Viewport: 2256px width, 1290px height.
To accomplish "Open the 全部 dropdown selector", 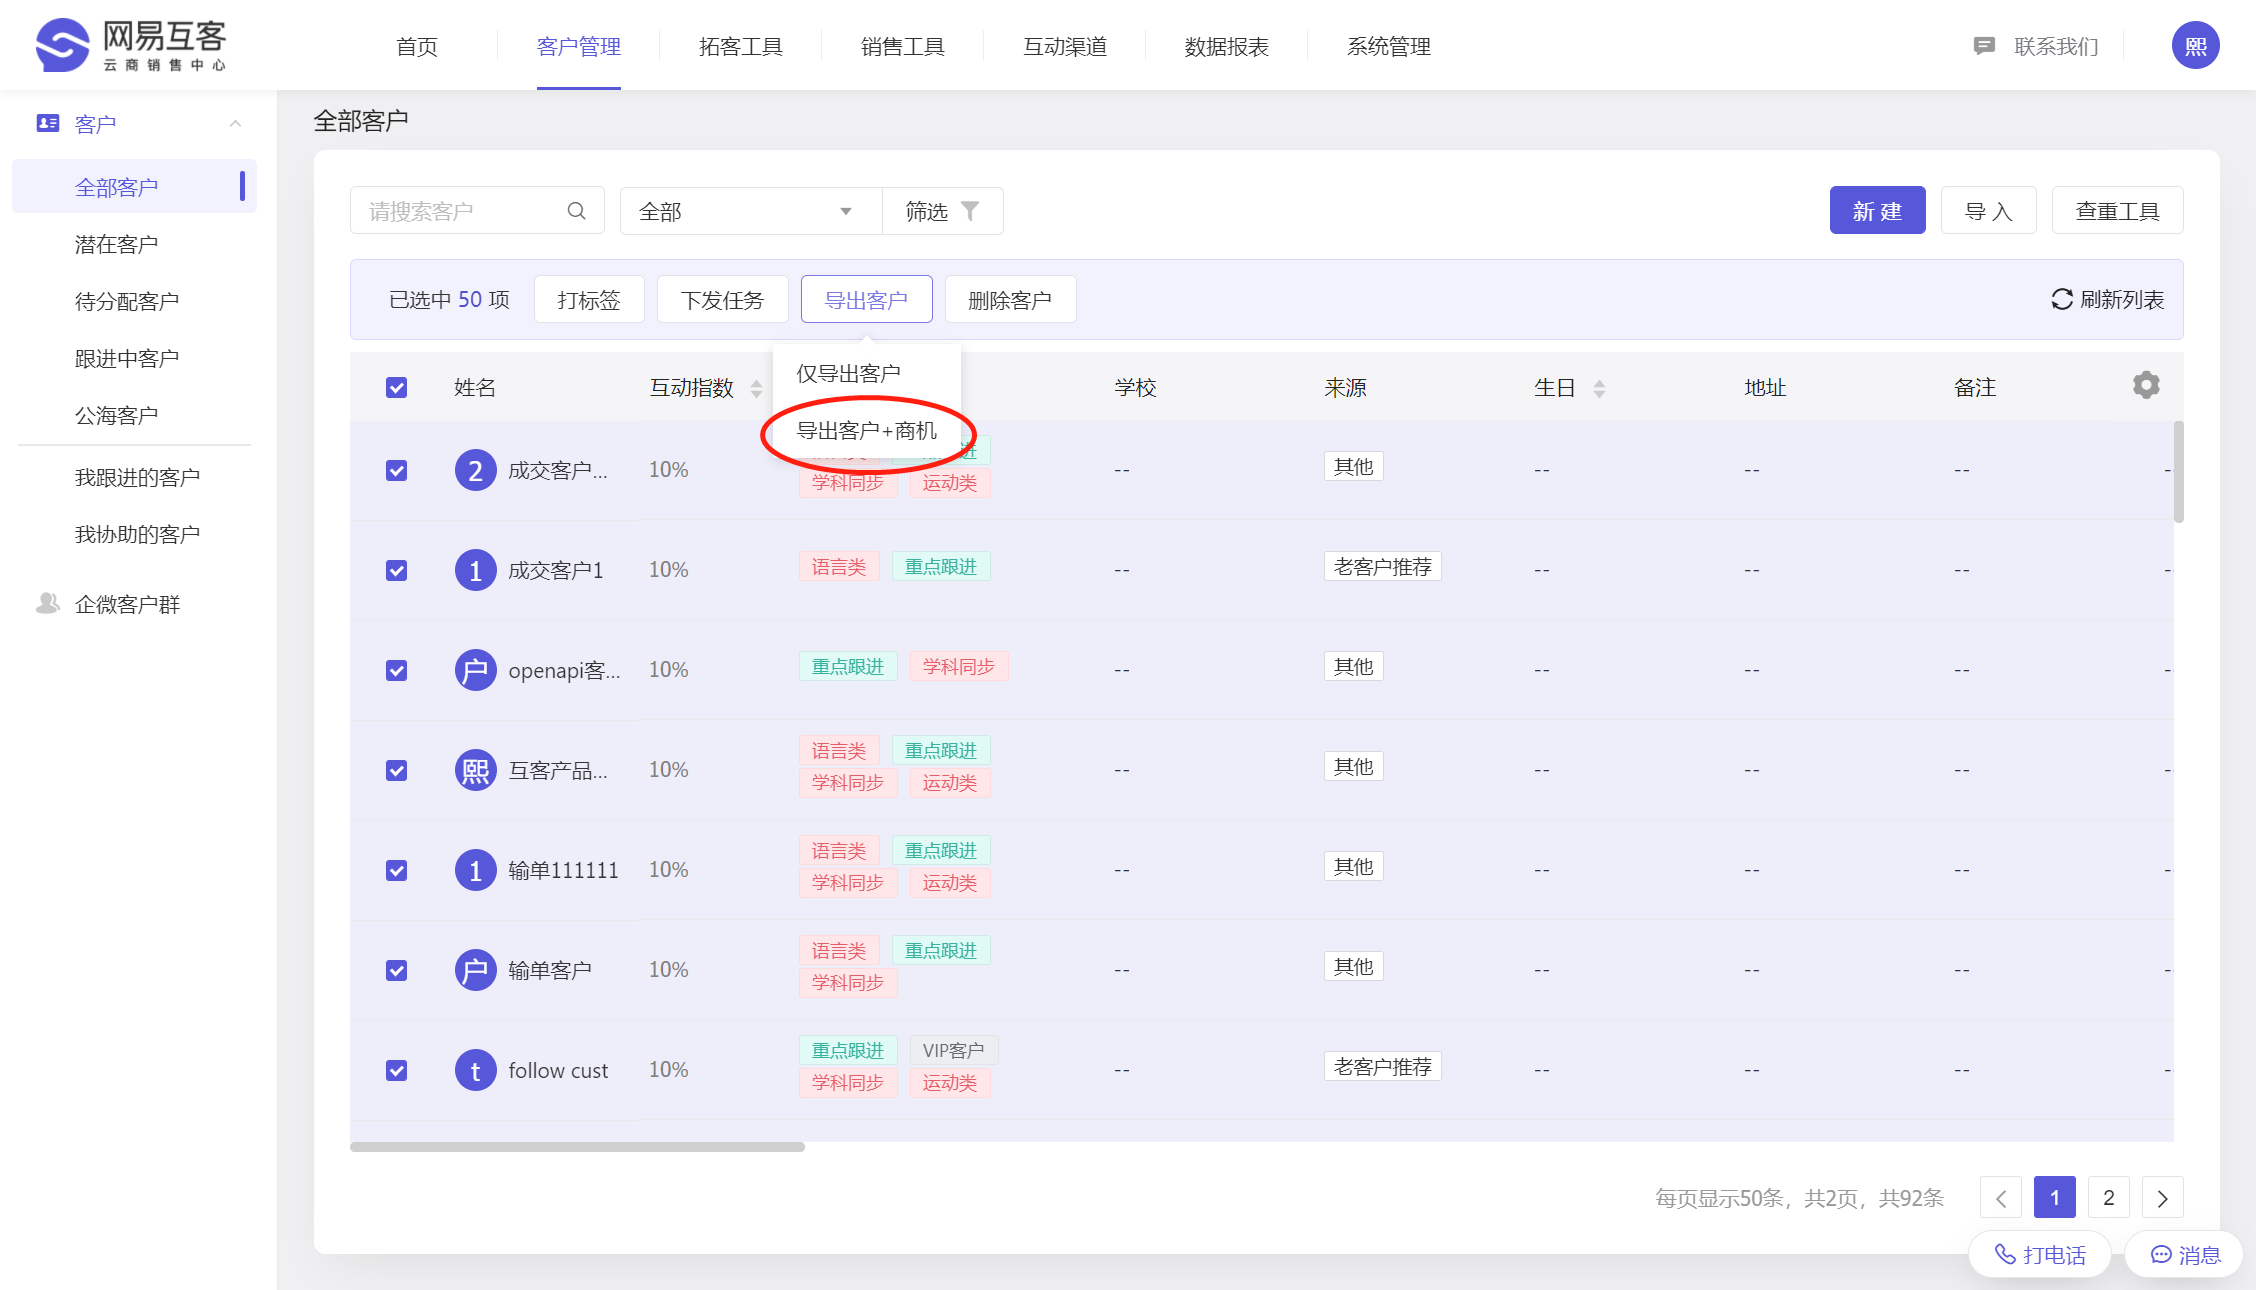I will (x=750, y=211).
